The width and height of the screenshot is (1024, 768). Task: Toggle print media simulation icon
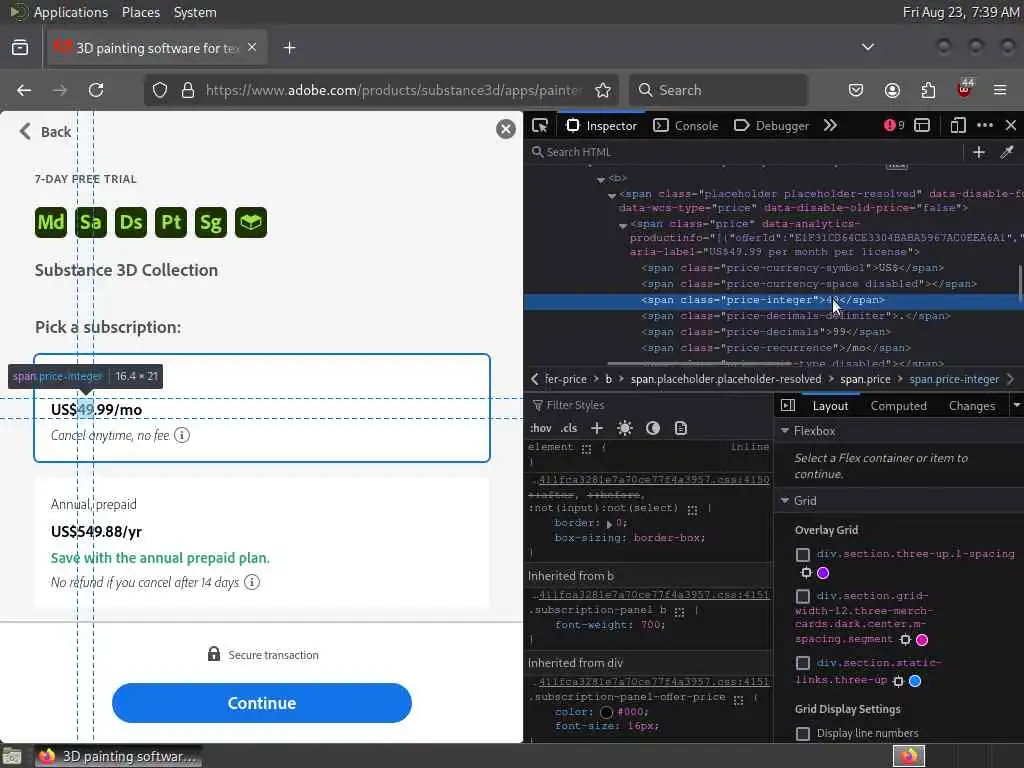tap(680, 428)
